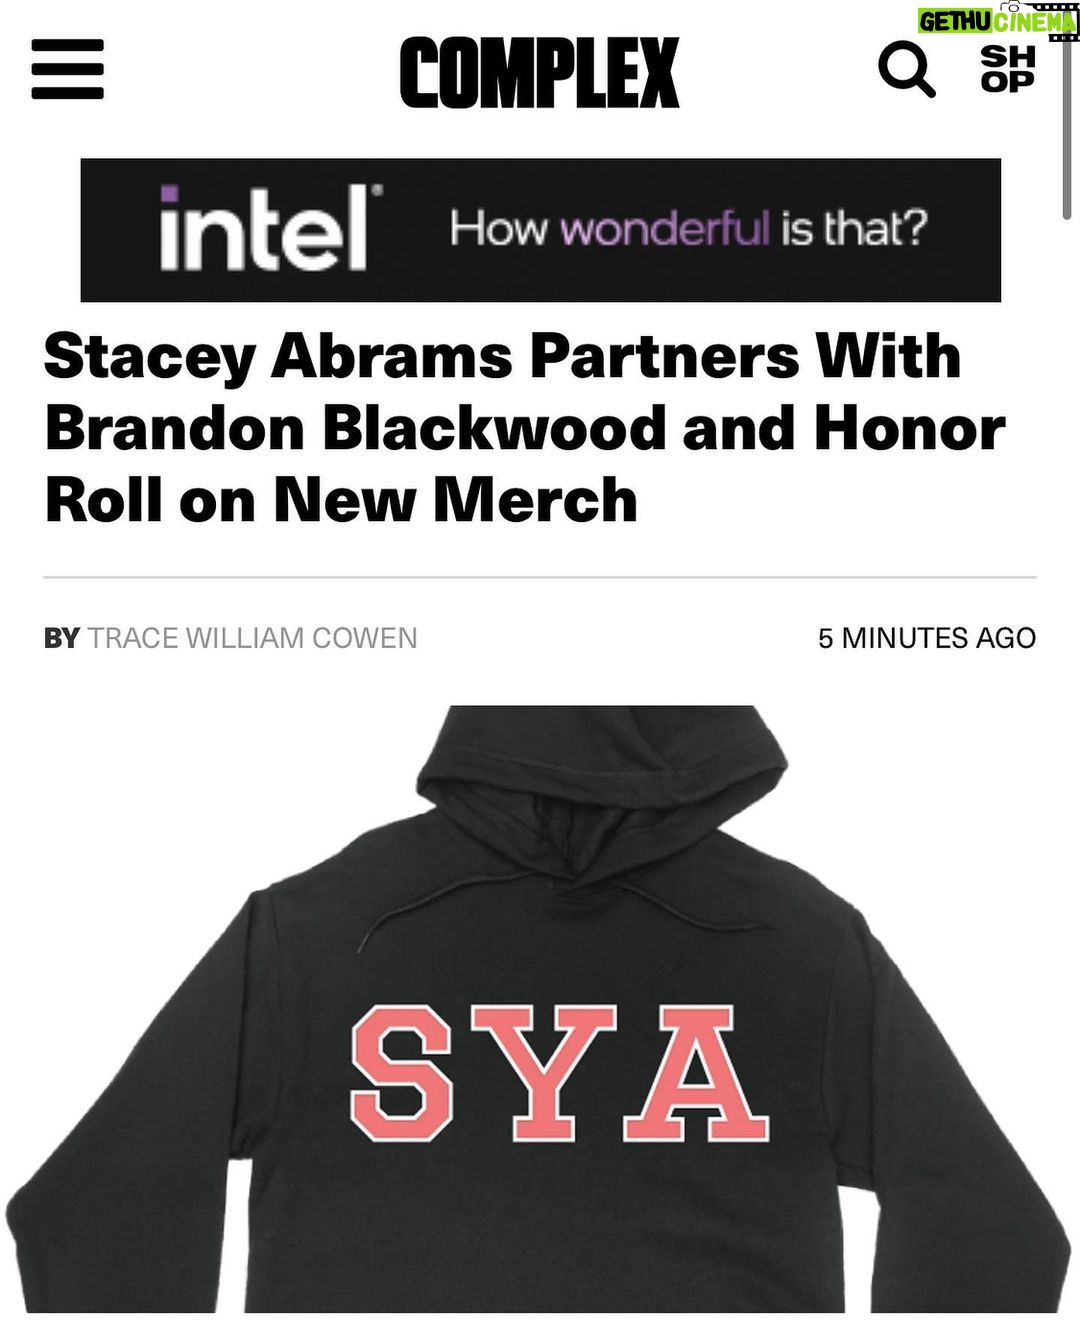Open the SHOP link in header
The width and height of the screenshot is (1080, 1339).
point(1007,69)
